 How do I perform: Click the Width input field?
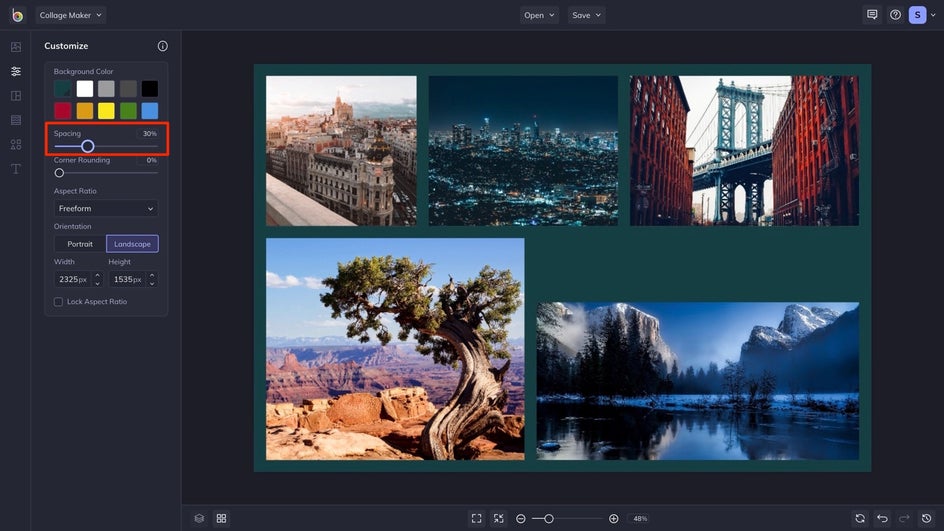[72, 280]
